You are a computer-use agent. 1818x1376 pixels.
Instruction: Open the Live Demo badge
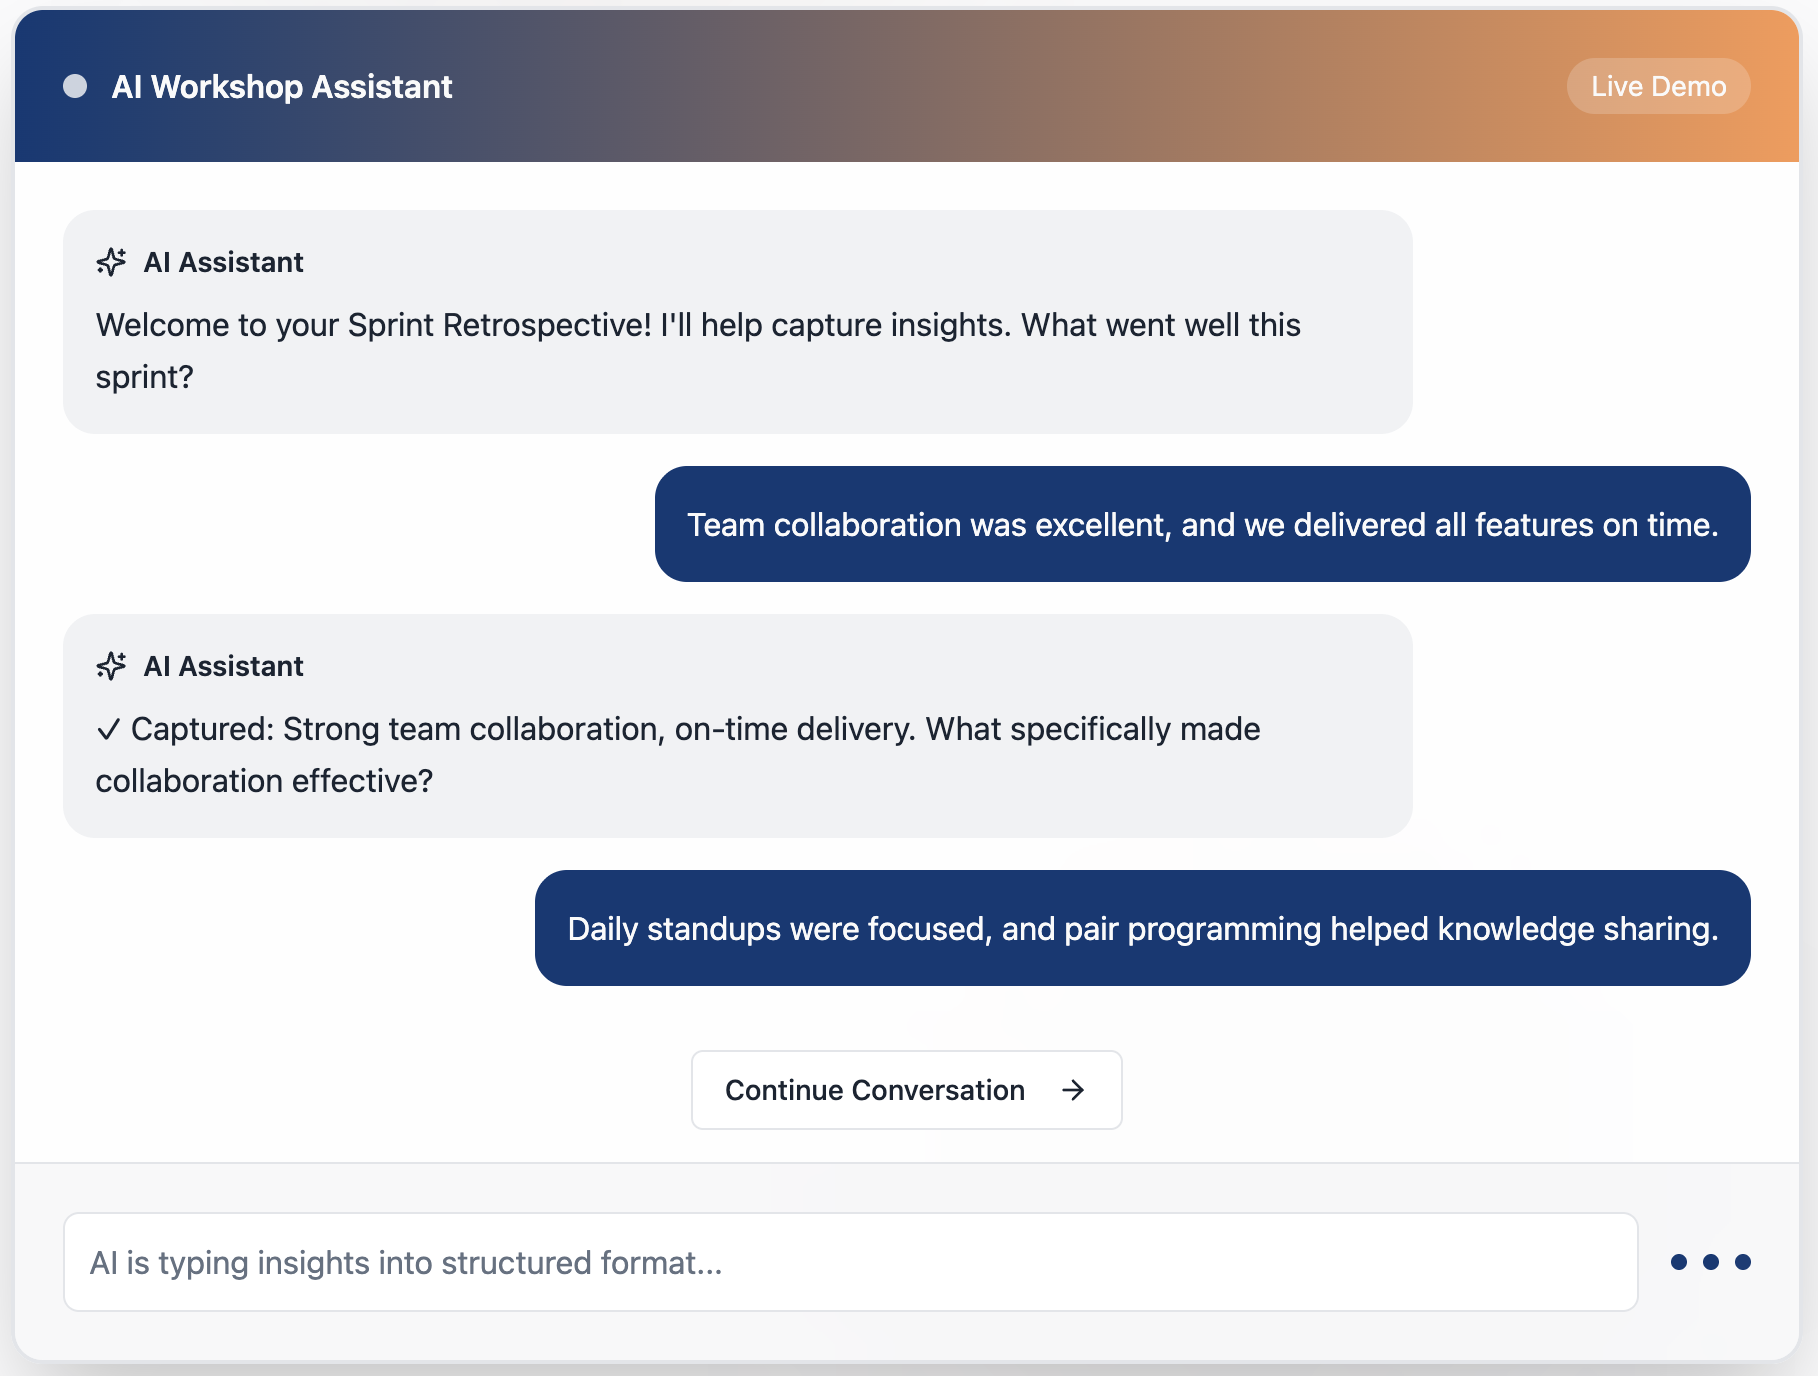(1658, 86)
